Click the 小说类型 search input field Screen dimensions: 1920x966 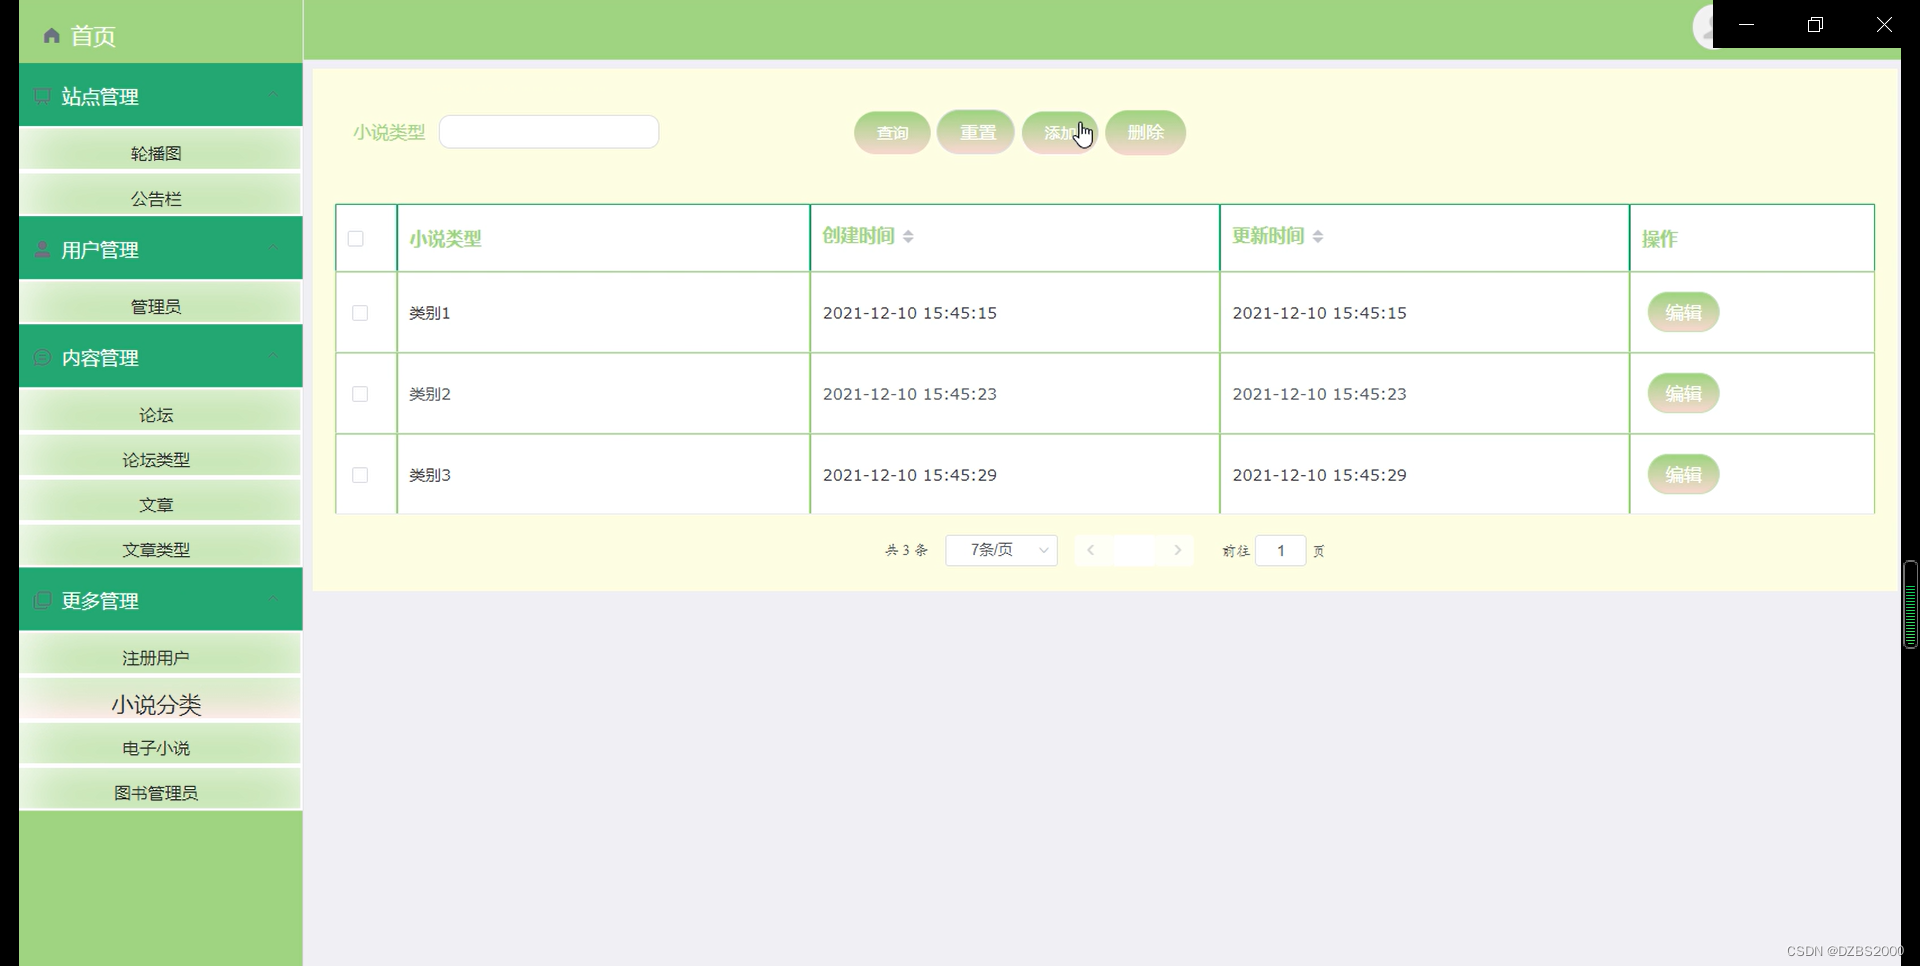pos(549,132)
